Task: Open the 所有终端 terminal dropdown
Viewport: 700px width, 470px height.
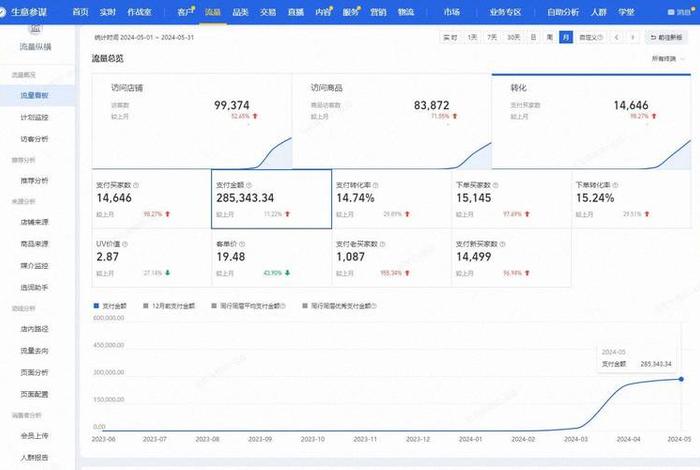Action: pyautogui.click(x=668, y=59)
